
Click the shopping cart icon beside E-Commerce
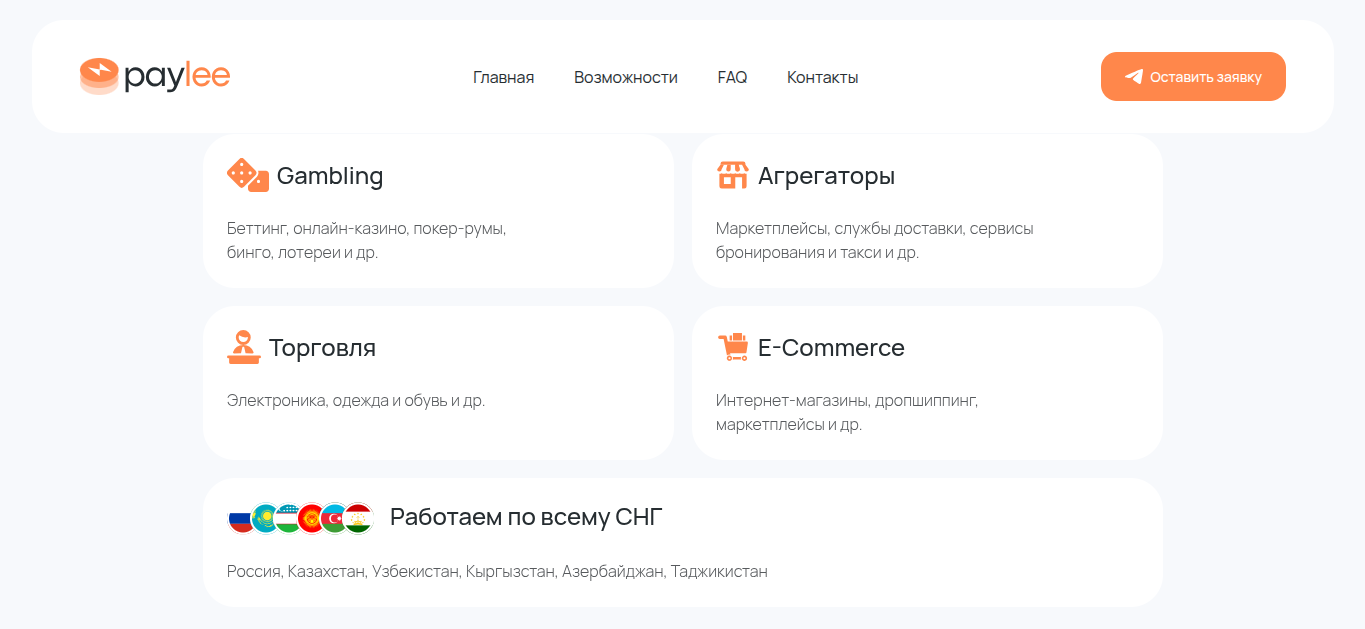(x=732, y=347)
